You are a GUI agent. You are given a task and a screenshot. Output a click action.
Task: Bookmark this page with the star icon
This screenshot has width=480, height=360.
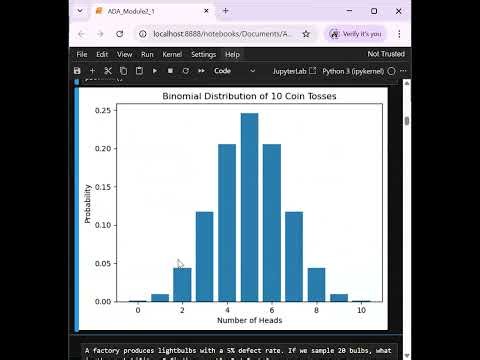pos(306,34)
